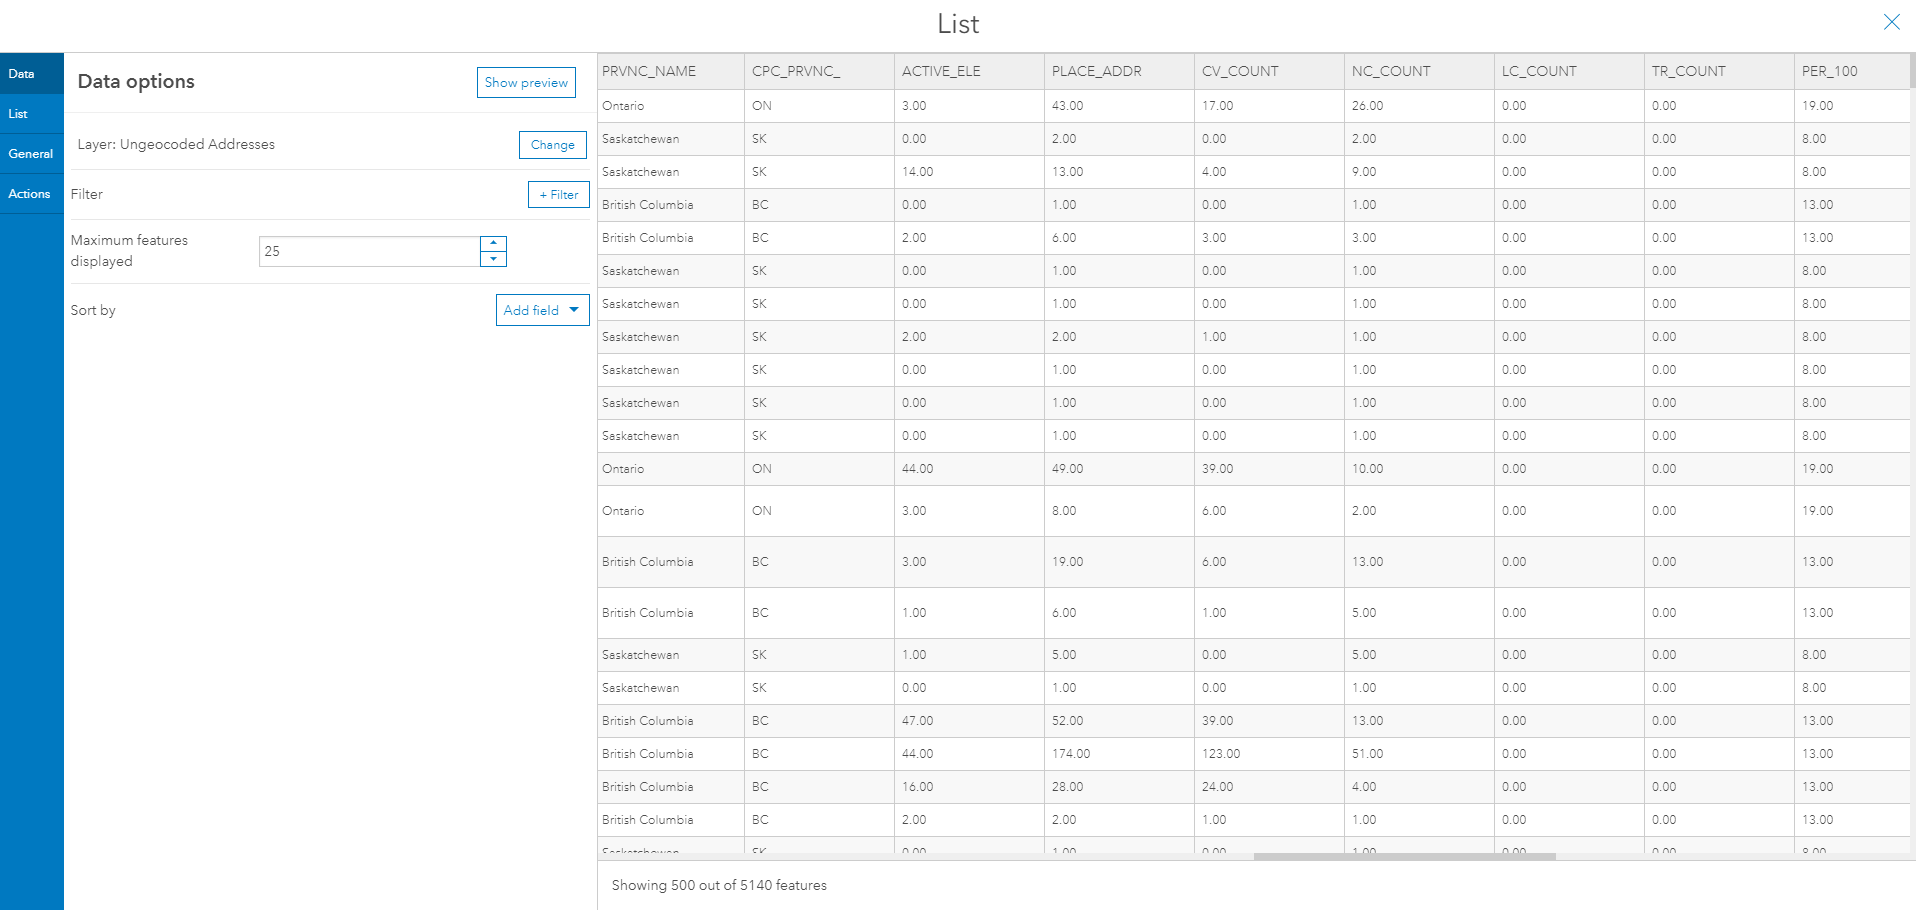Image resolution: width=1916 pixels, height=910 pixels.
Task: Click the NC_COUNT column header
Action: (1391, 71)
